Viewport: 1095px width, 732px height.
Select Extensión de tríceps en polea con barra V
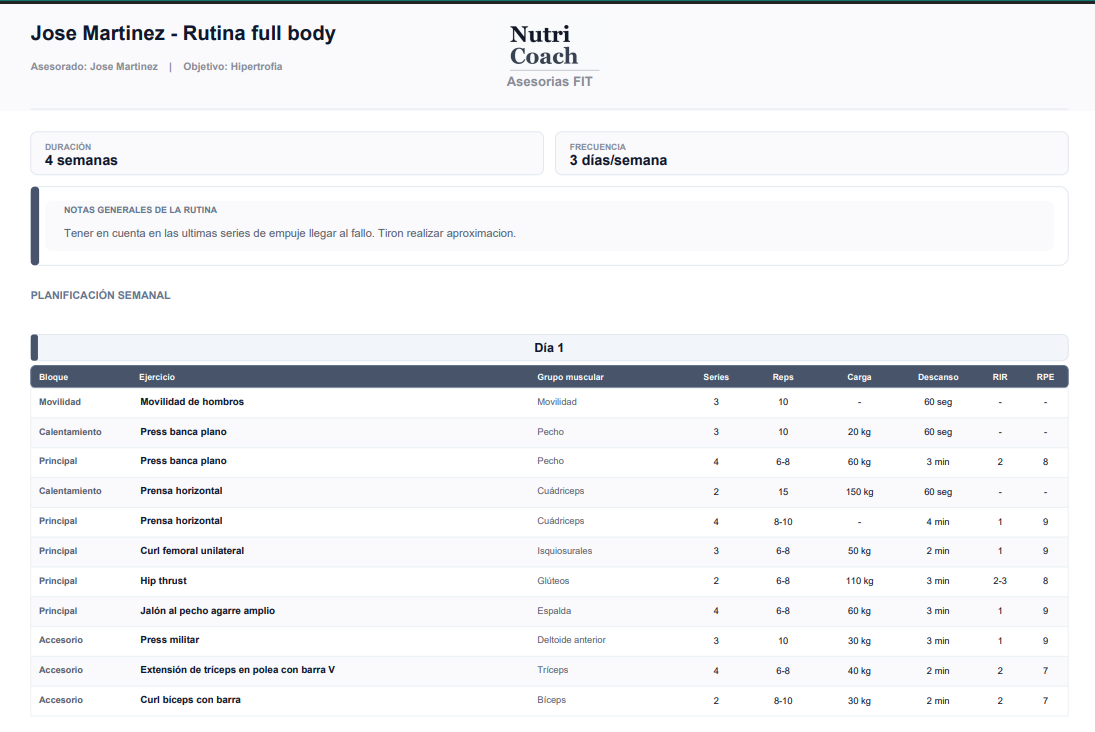click(237, 670)
